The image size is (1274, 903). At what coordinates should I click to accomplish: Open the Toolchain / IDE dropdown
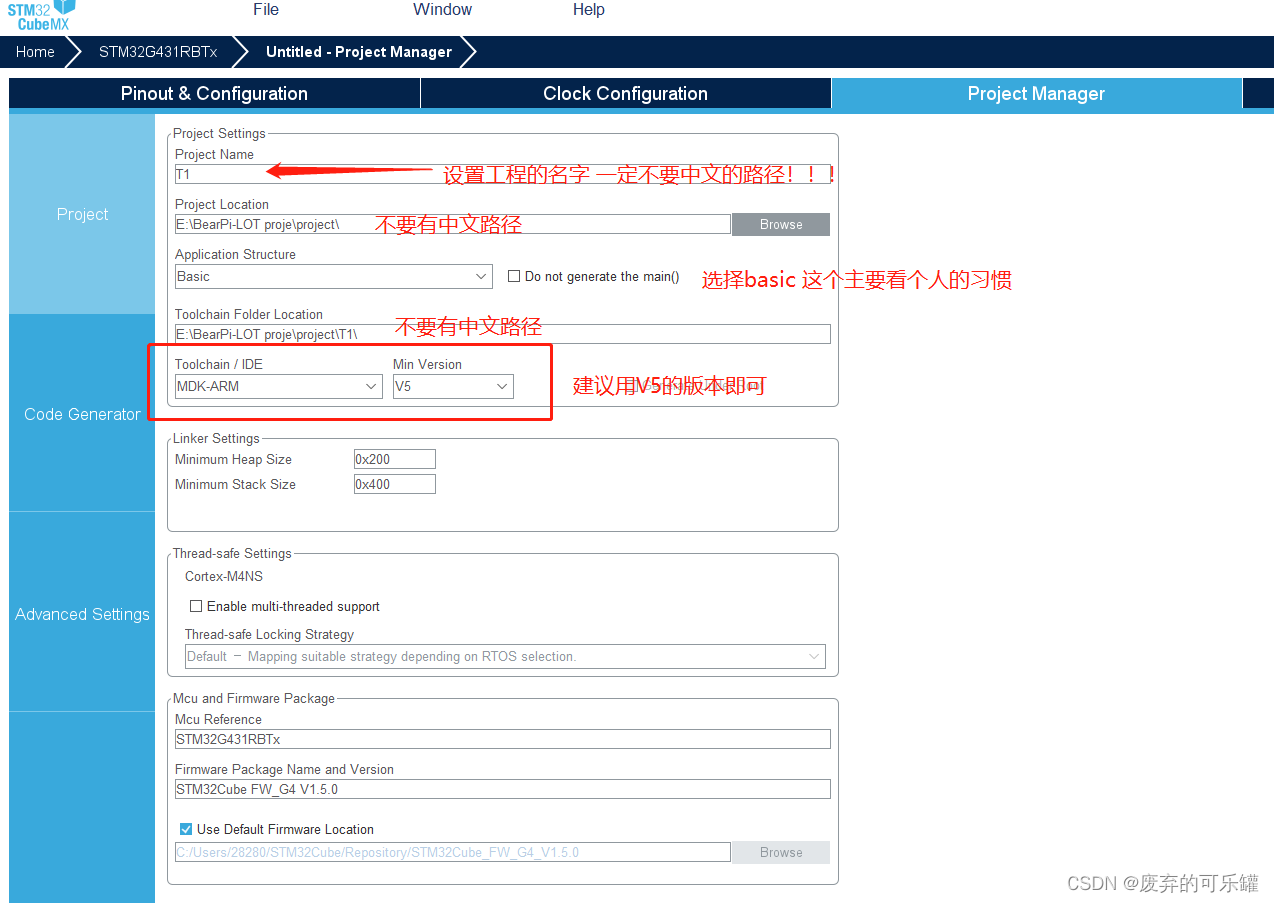[278, 386]
